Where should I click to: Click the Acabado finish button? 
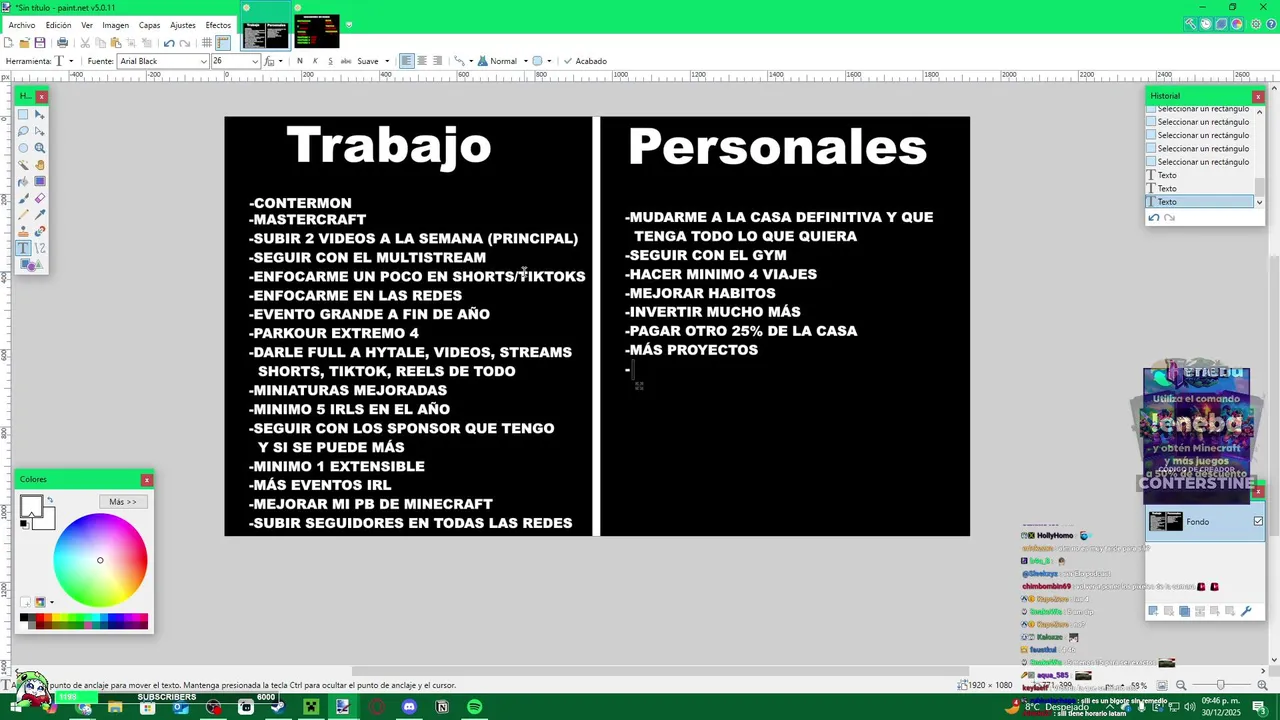point(585,61)
